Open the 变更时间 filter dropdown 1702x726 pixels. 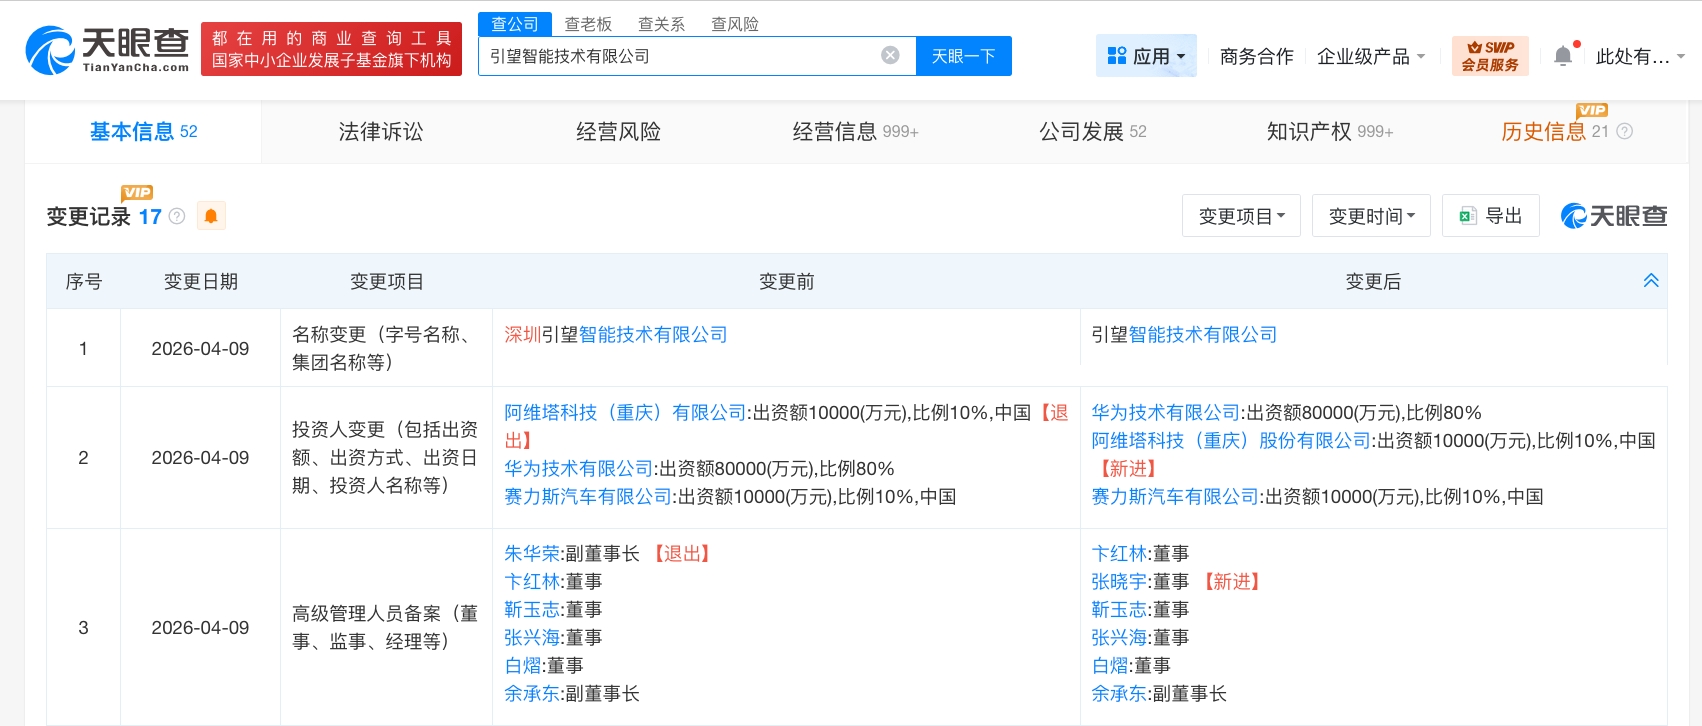click(1371, 216)
